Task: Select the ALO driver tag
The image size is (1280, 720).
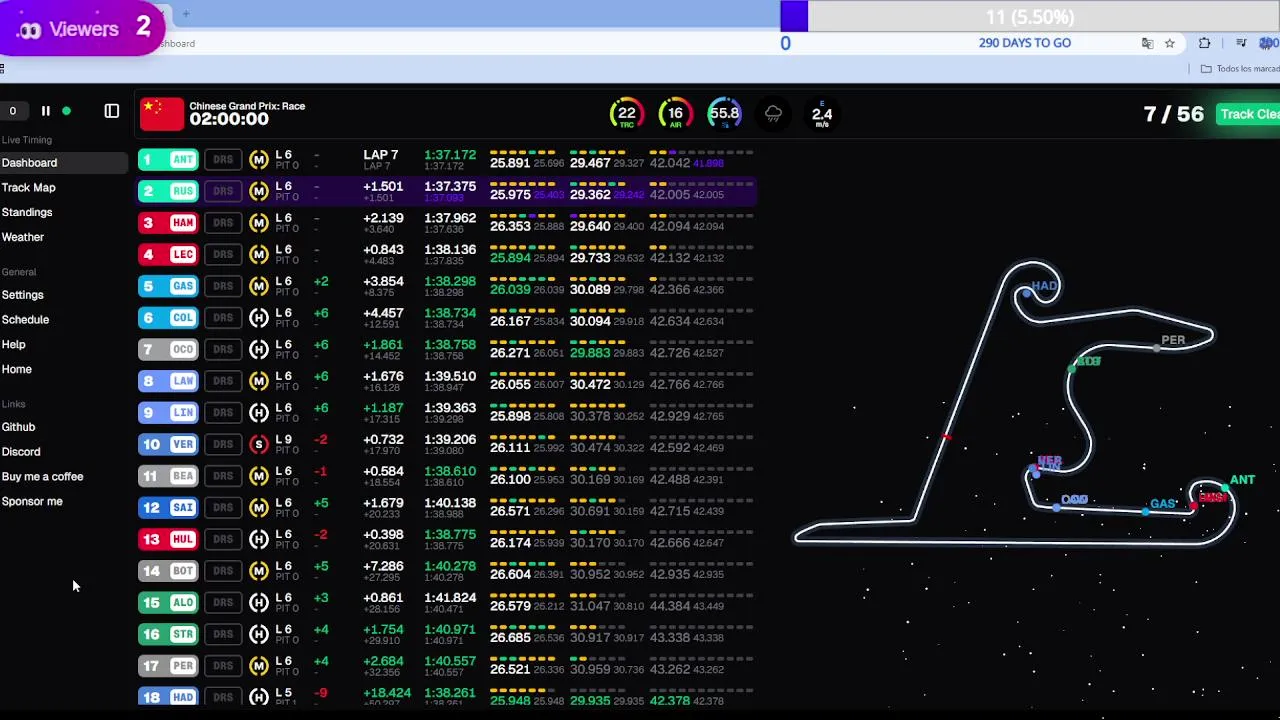Action: click(x=168, y=602)
